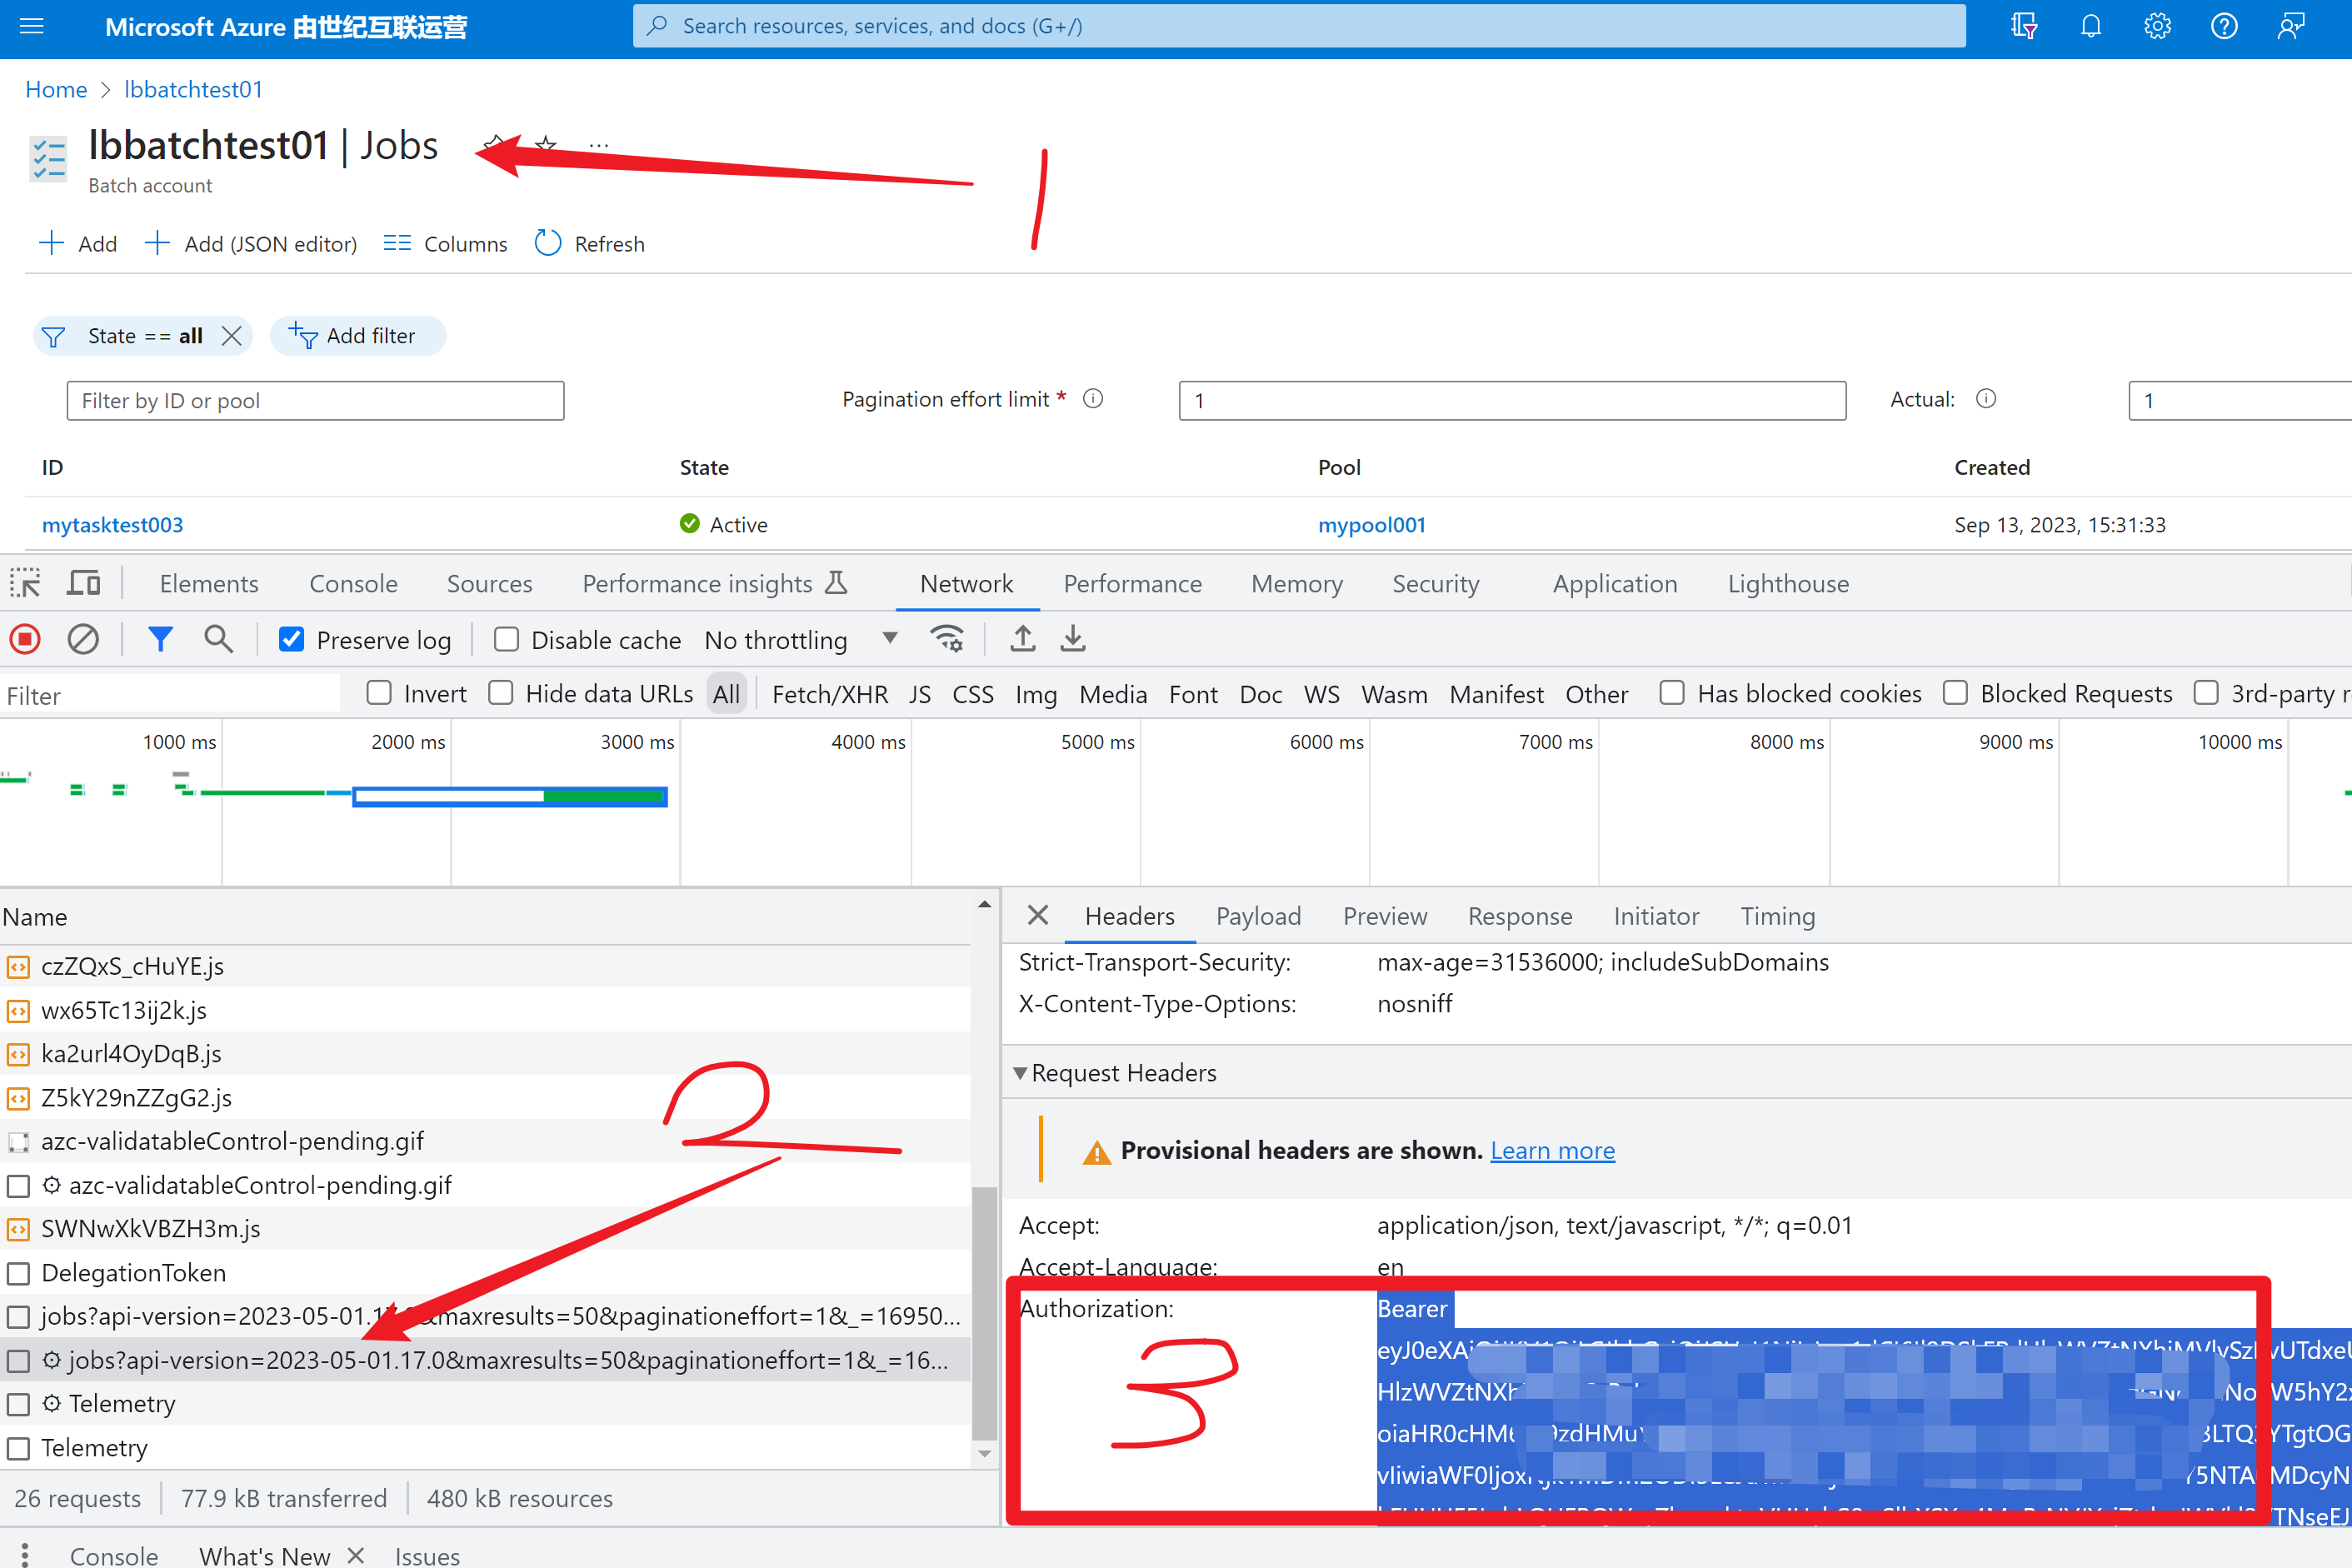The width and height of the screenshot is (2352, 1568).
Task: Check the Hide data URLs checkbox
Action: (x=501, y=693)
